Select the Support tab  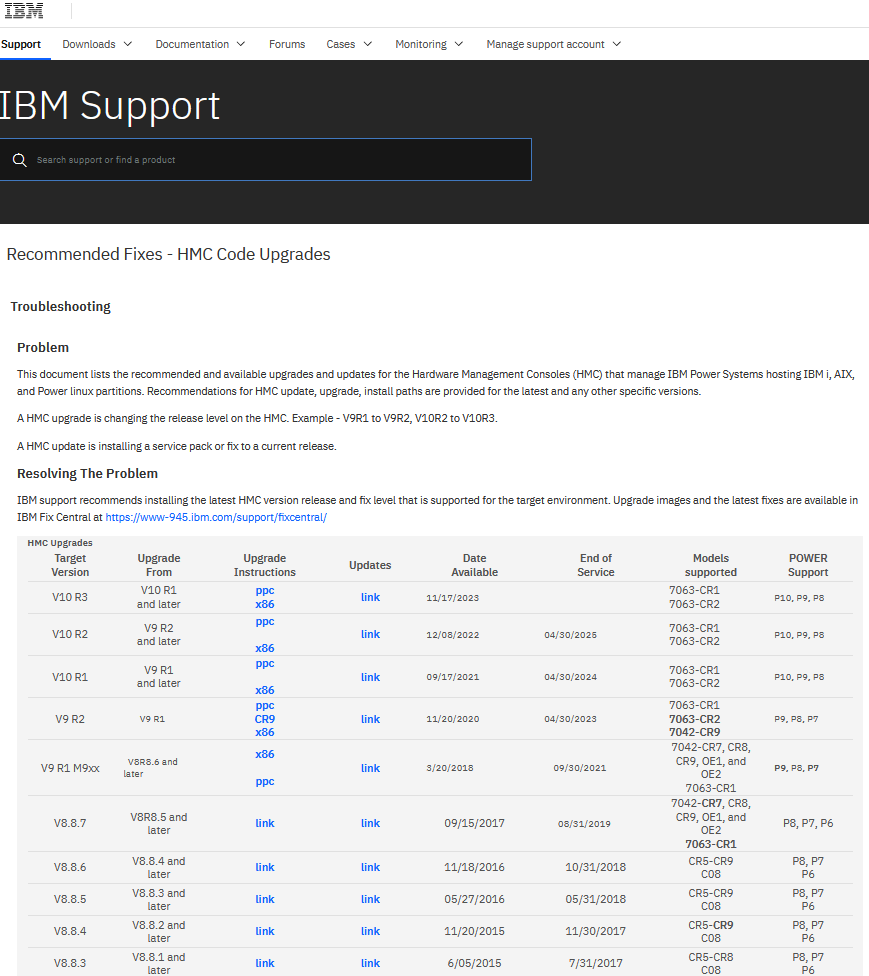point(20,44)
